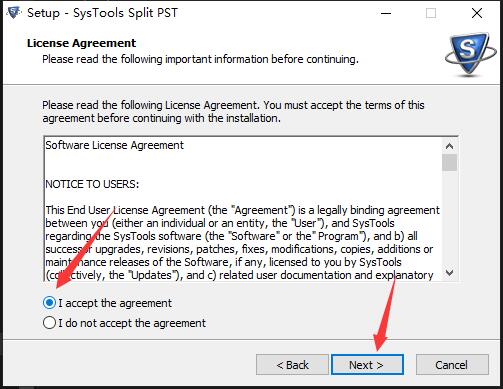Screen dimensions: 503x389
Task: Click the 'License Agreement' heading
Action: [82, 43]
